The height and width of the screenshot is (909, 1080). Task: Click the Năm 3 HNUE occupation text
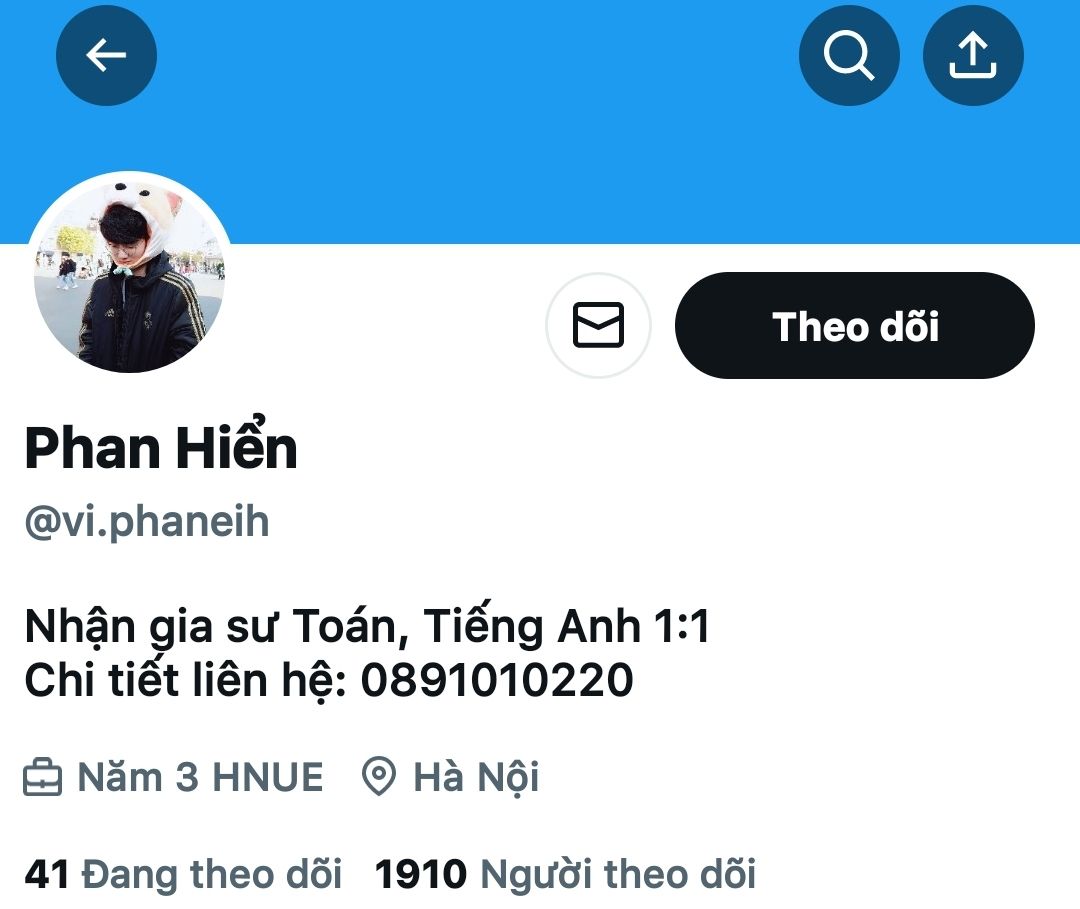click(x=200, y=777)
